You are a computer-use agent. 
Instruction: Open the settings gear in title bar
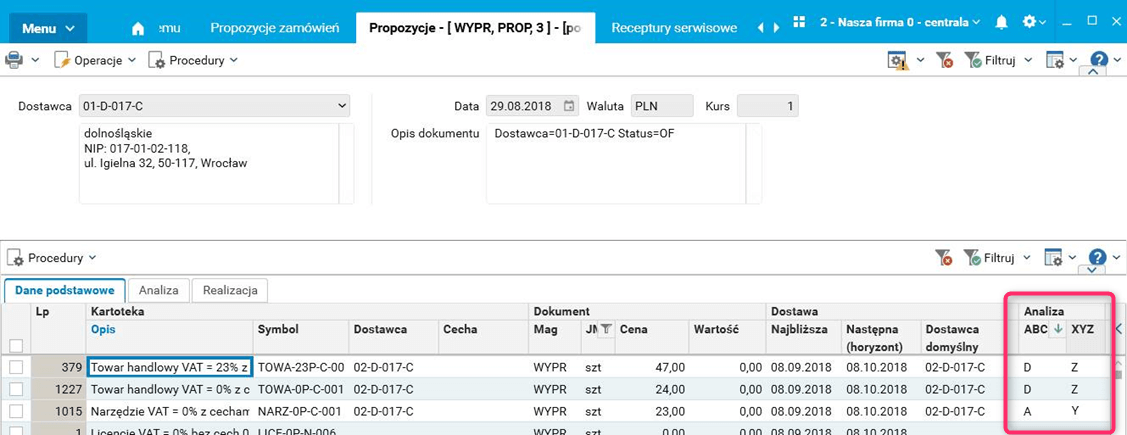coord(1029,22)
